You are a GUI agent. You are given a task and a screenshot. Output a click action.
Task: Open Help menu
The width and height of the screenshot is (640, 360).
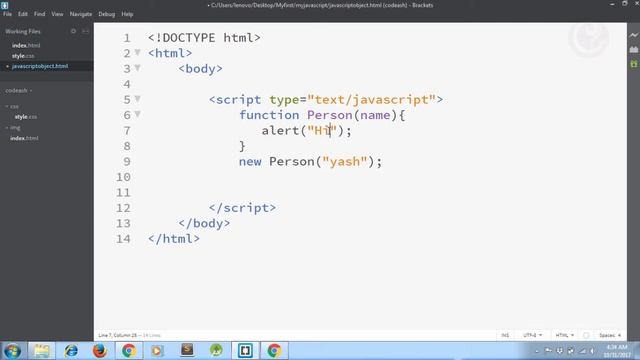click(x=127, y=14)
